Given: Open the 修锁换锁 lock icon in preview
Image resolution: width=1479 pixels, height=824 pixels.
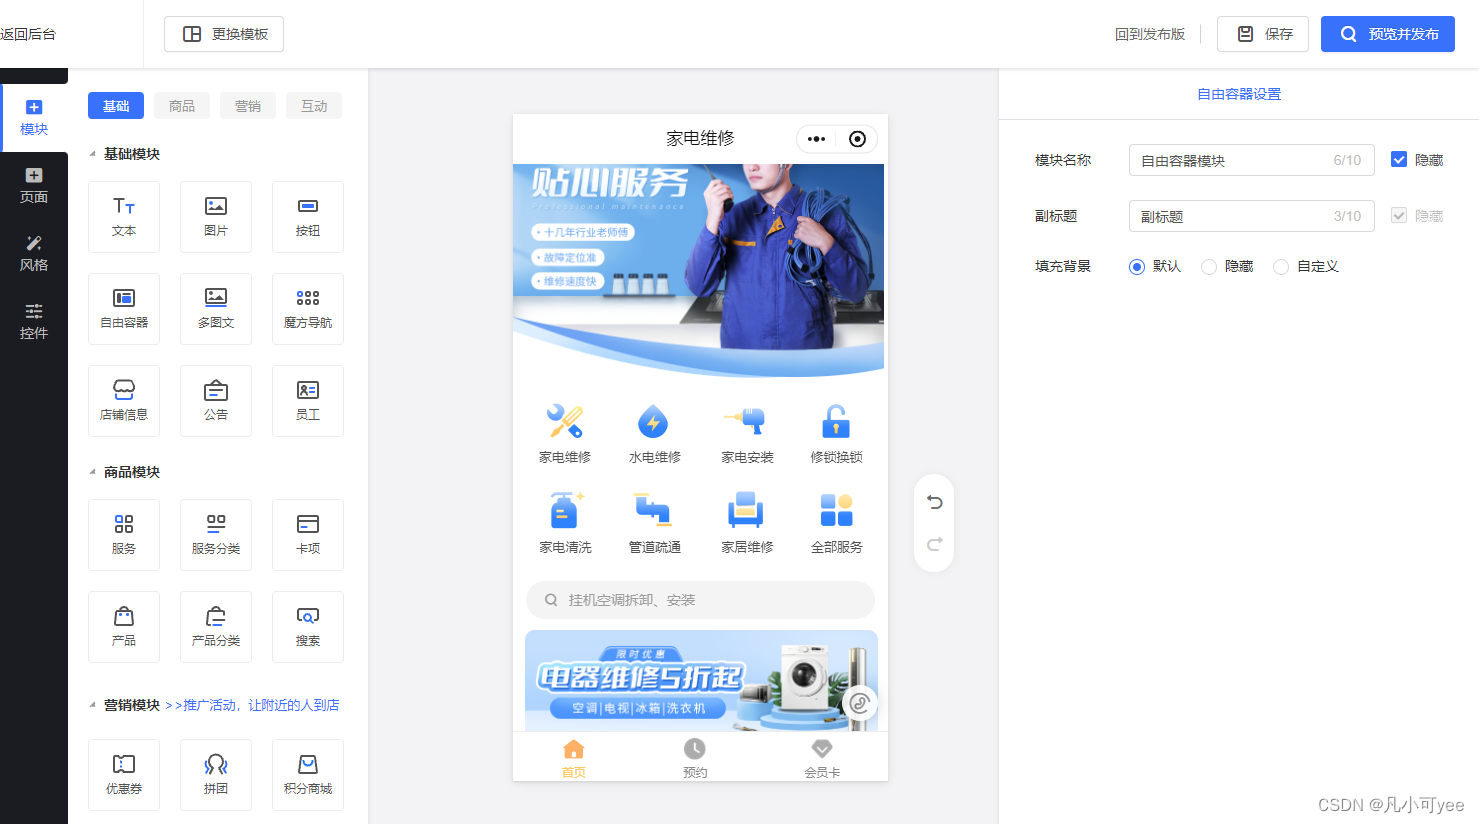Looking at the screenshot, I should pos(836,434).
